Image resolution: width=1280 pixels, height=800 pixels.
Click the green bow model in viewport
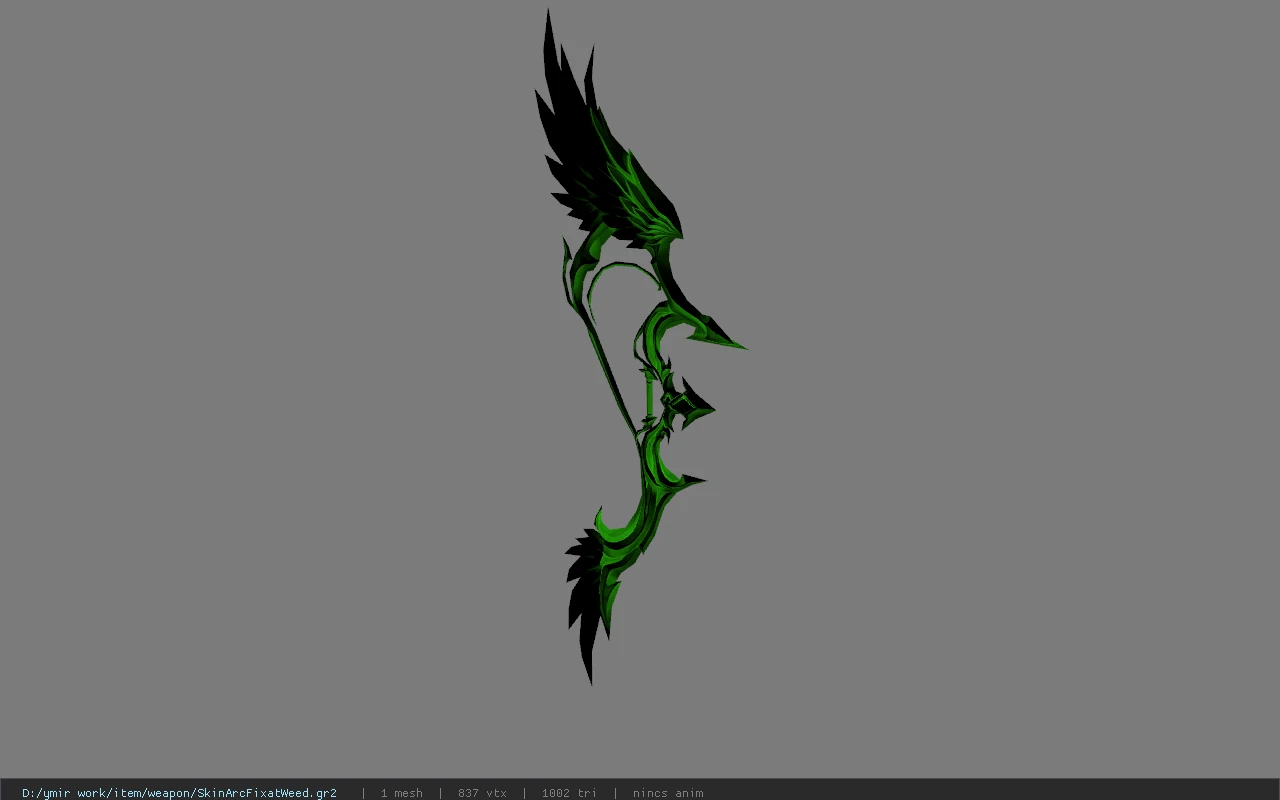pyautogui.click(x=640, y=347)
